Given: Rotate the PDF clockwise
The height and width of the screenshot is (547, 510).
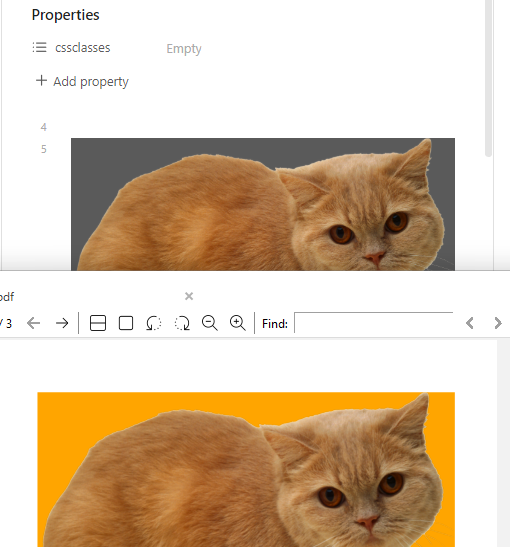Looking at the screenshot, I should (182, 323).
